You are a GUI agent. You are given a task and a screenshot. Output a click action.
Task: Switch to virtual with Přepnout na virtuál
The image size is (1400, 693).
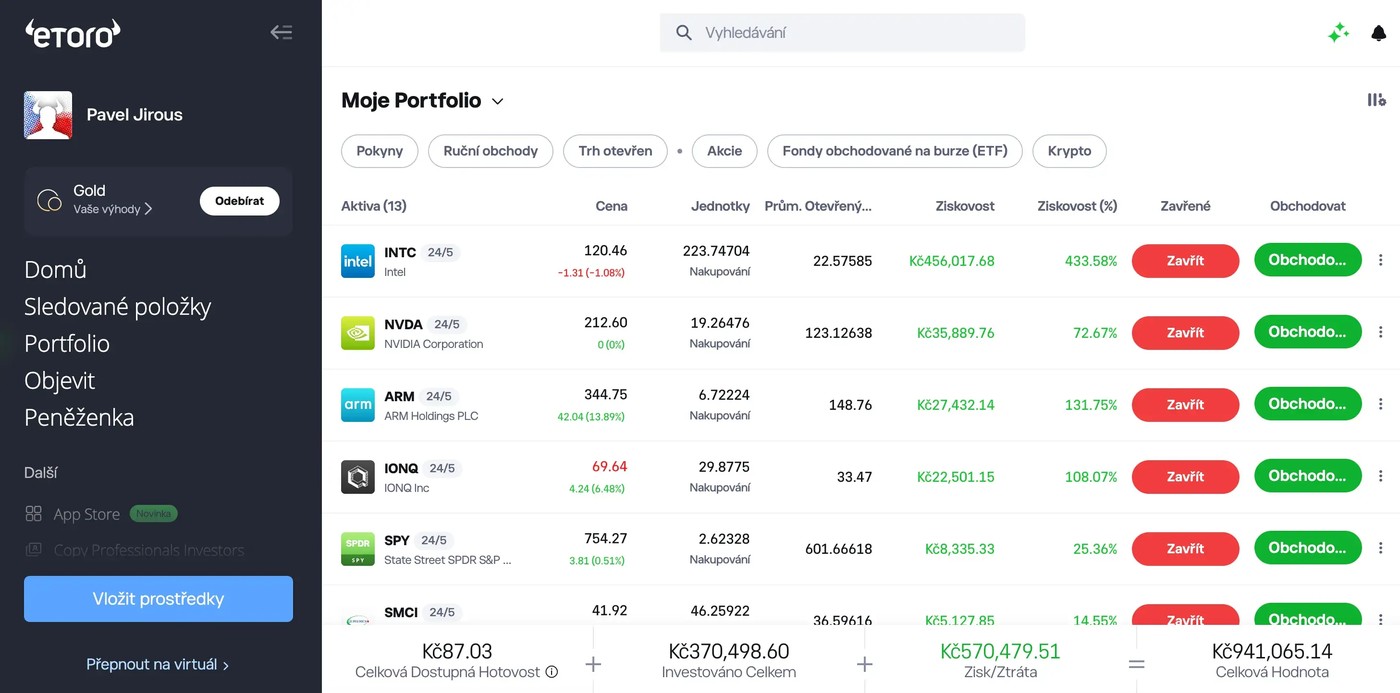[x=158, y=664]
